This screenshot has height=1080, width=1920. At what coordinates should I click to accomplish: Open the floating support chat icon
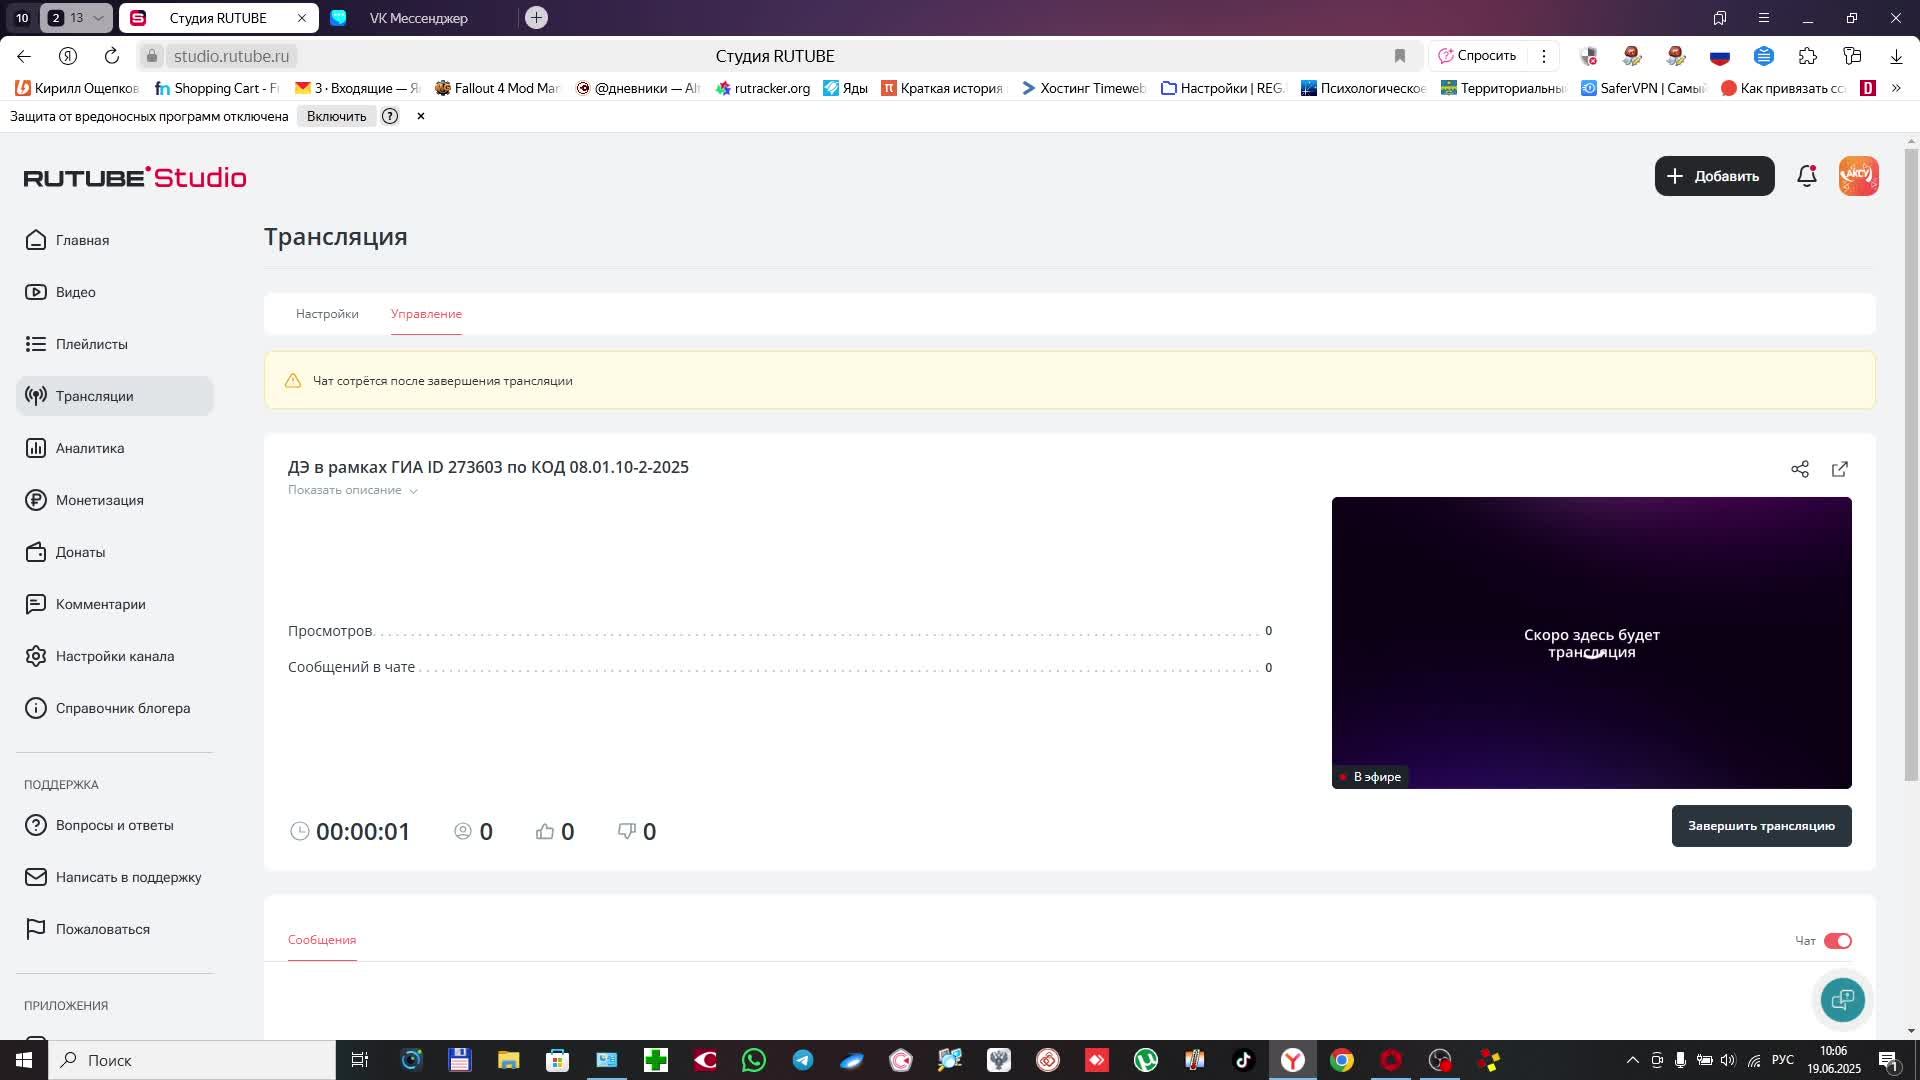[x=1842, y=999]
